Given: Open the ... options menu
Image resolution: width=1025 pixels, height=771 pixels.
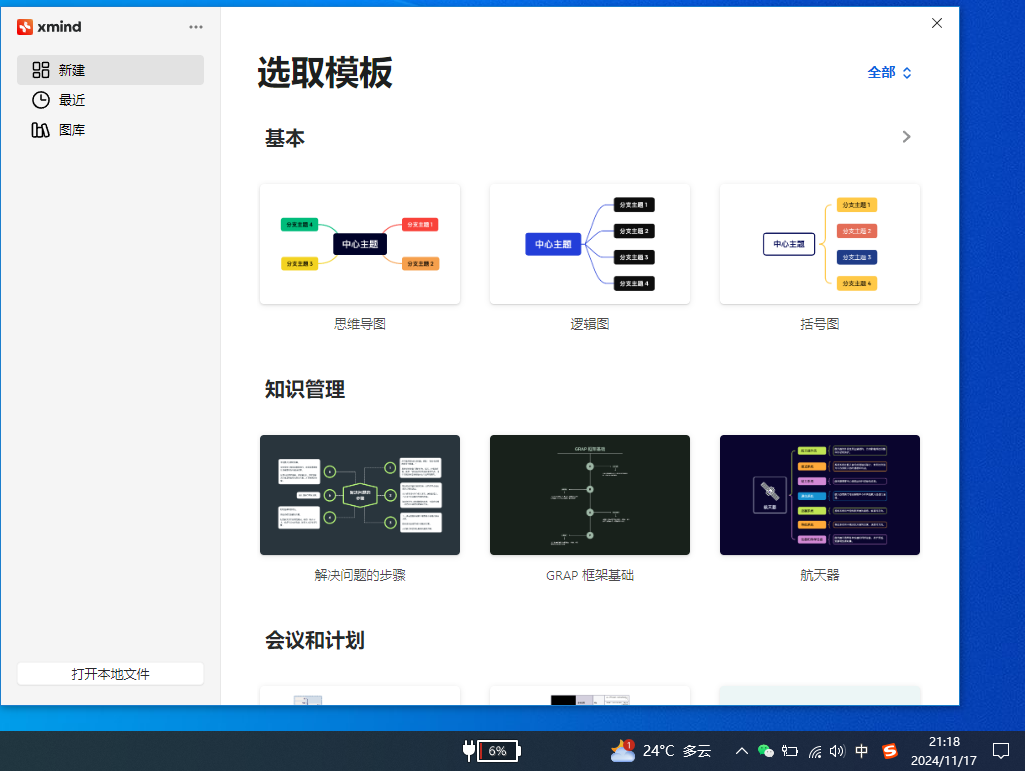Looking at the screenshot, I should pyautogui.click(x=196, y=27).
